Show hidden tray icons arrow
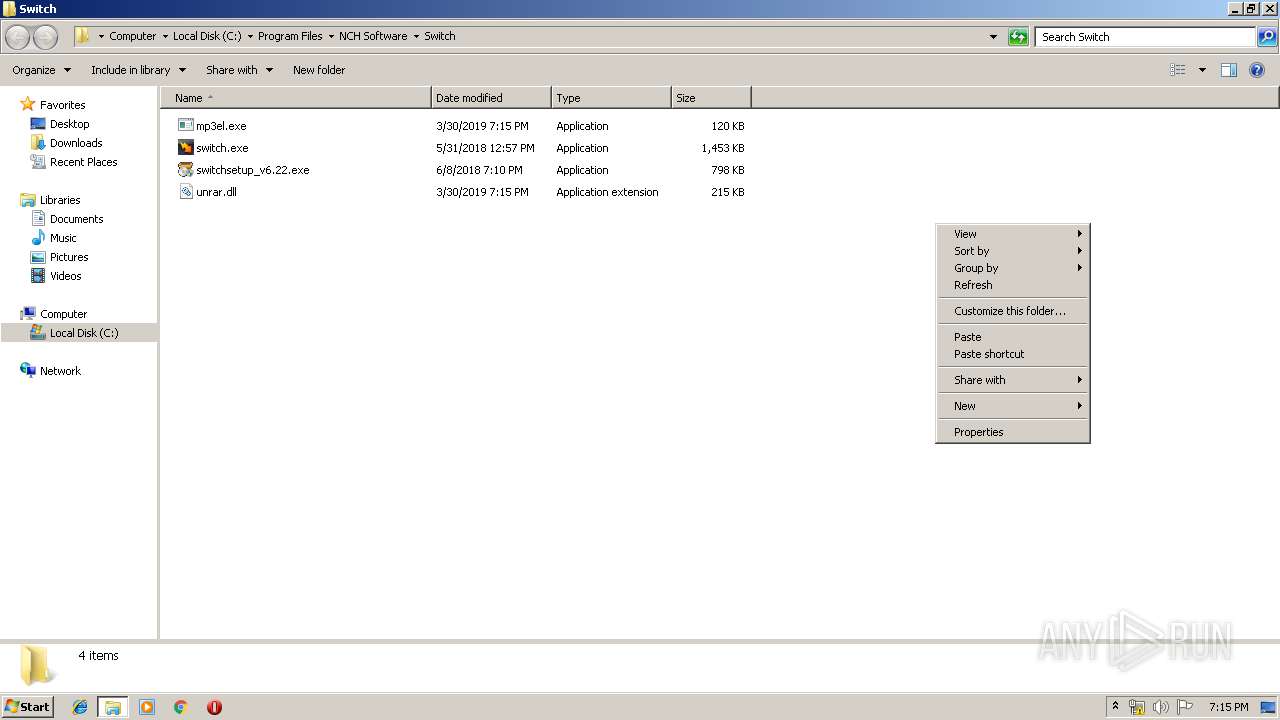 click(x=1115, y=707)
